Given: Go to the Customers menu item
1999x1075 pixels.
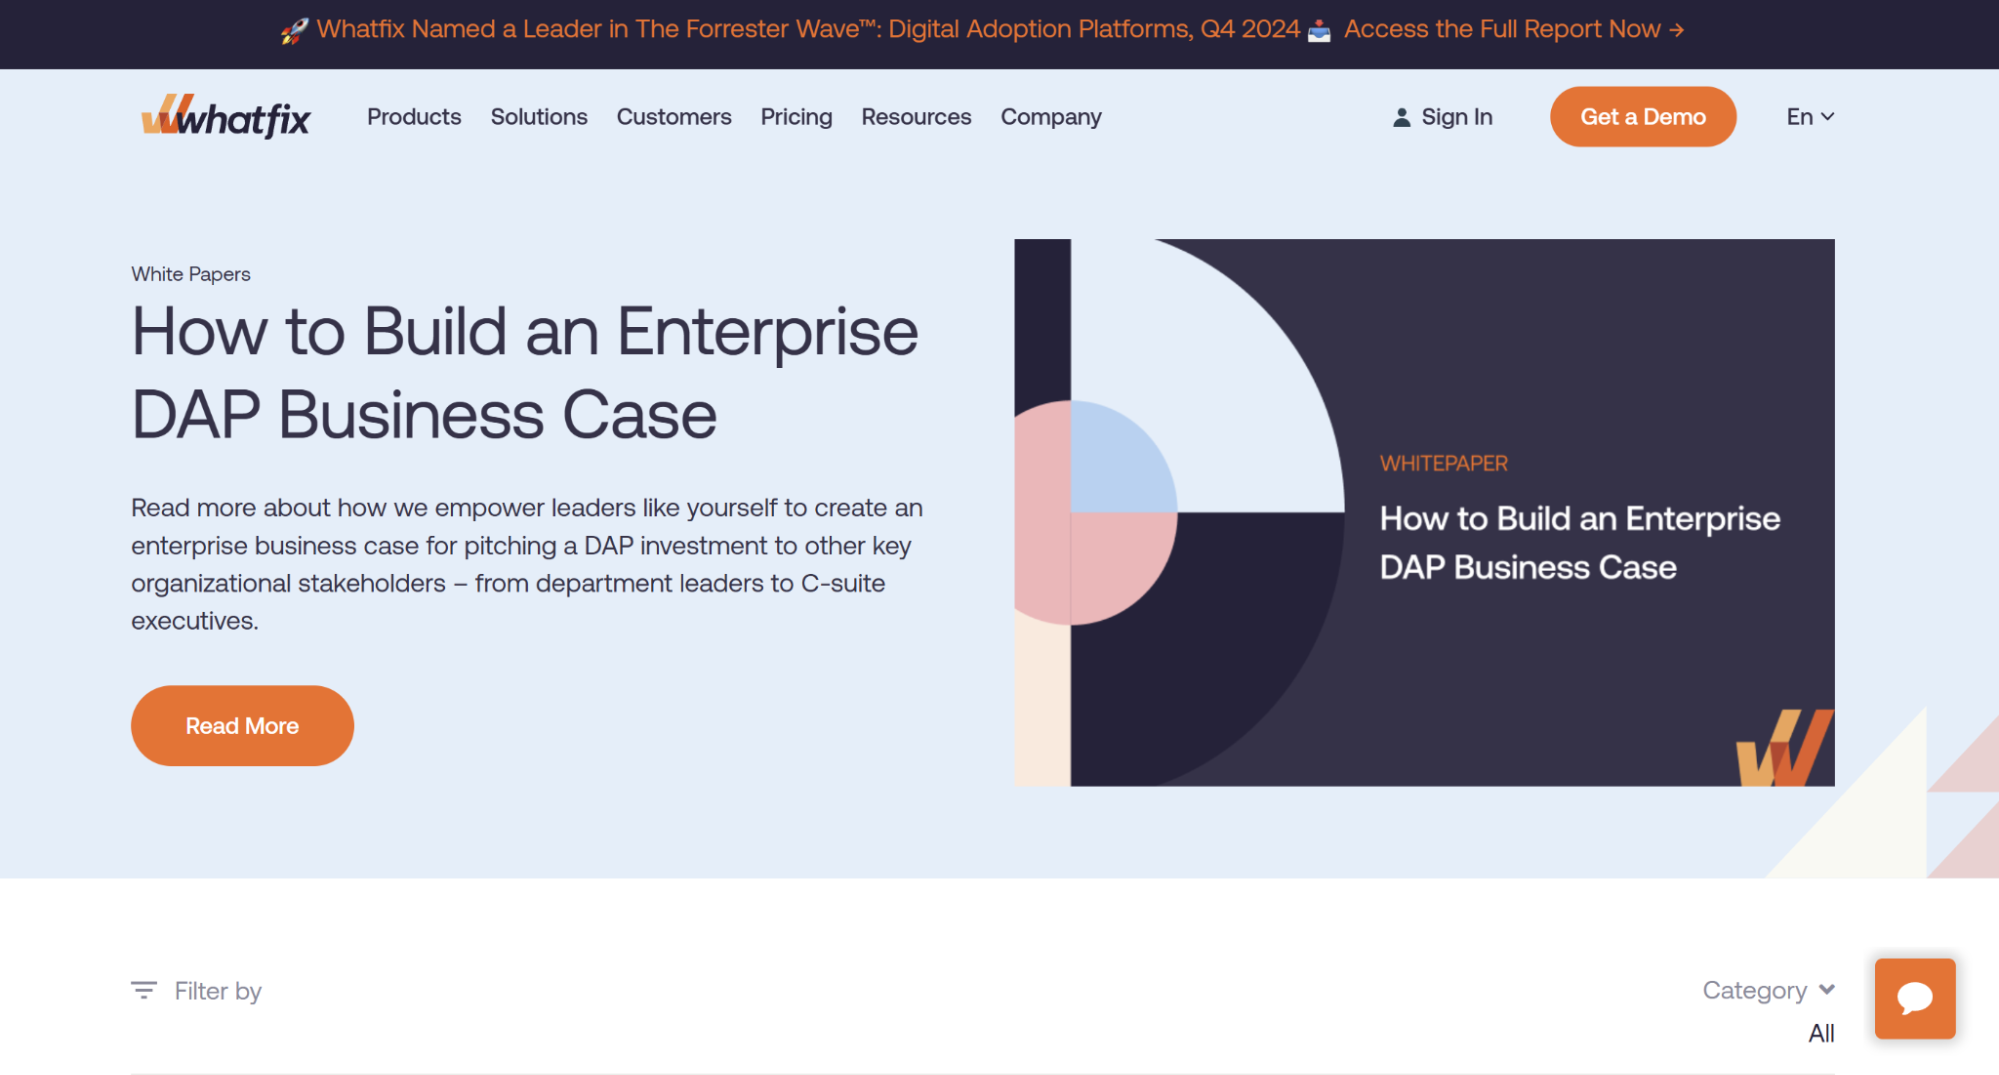Looking at the screenshot, I should click(x=674, y=117).
